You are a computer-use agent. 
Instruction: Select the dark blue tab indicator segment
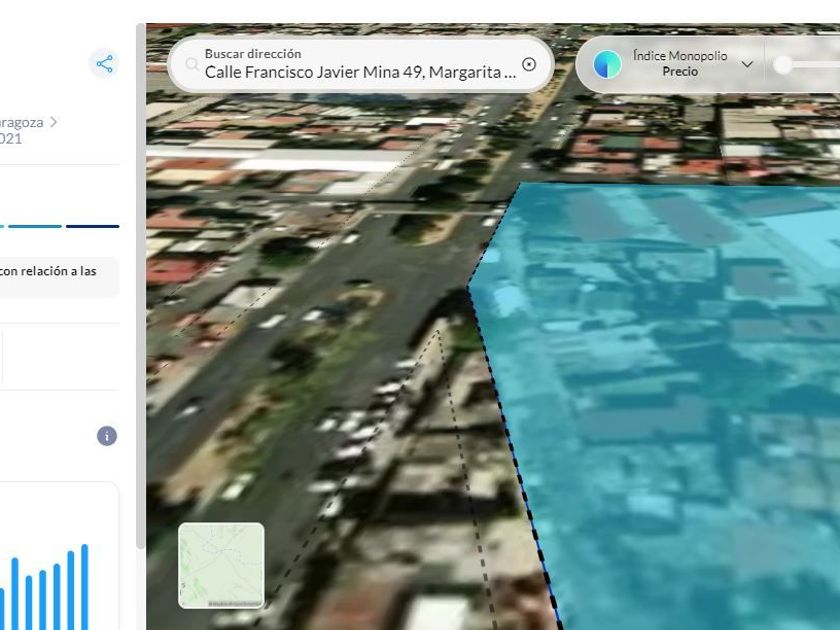[92, 226]
